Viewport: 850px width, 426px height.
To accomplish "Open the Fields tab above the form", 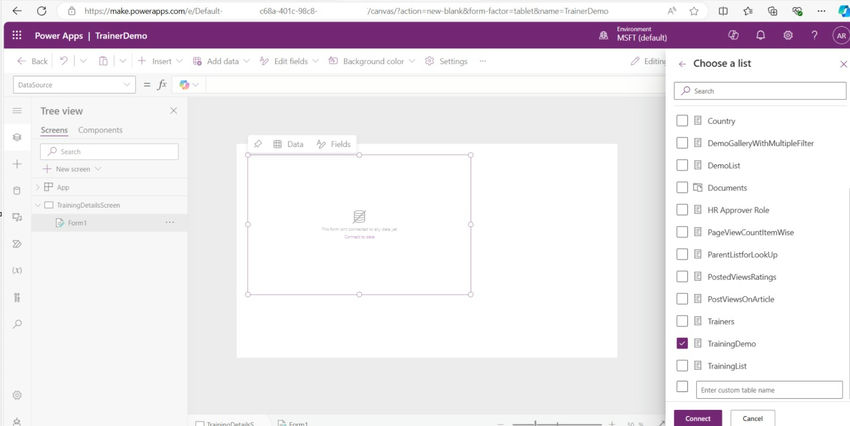I will pyautogui.click(x=333, y=144).
